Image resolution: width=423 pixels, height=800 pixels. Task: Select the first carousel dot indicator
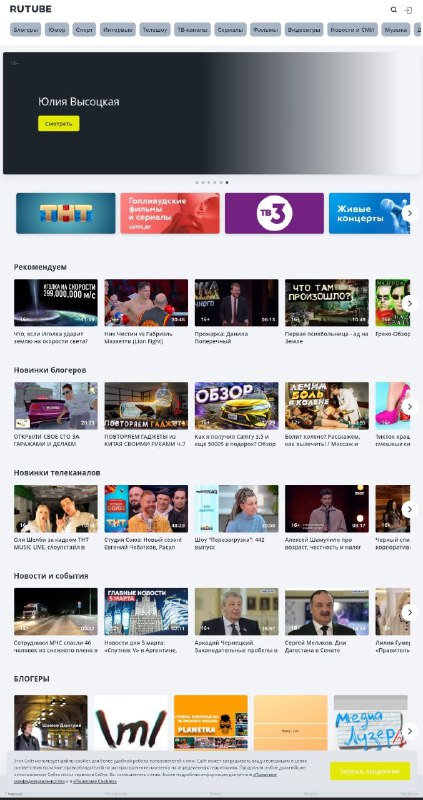pyautogui.click(x=196, y=182)
